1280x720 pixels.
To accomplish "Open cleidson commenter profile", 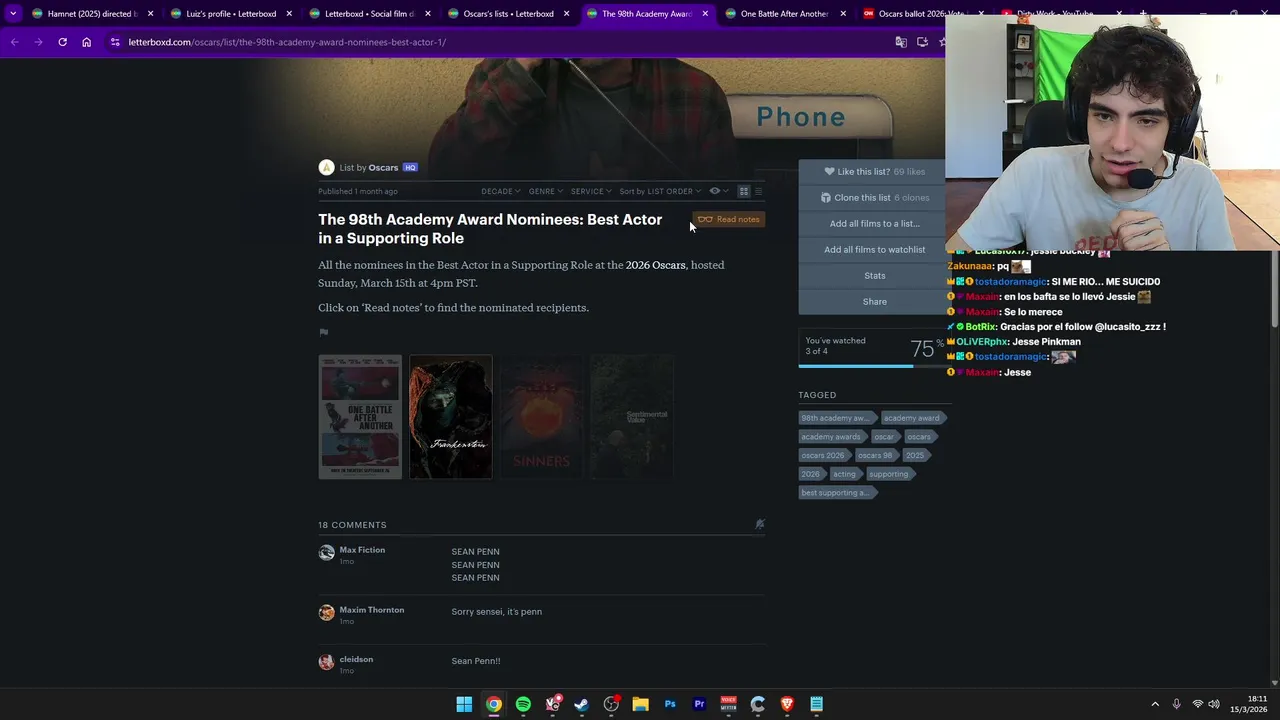I will [356, 660].
